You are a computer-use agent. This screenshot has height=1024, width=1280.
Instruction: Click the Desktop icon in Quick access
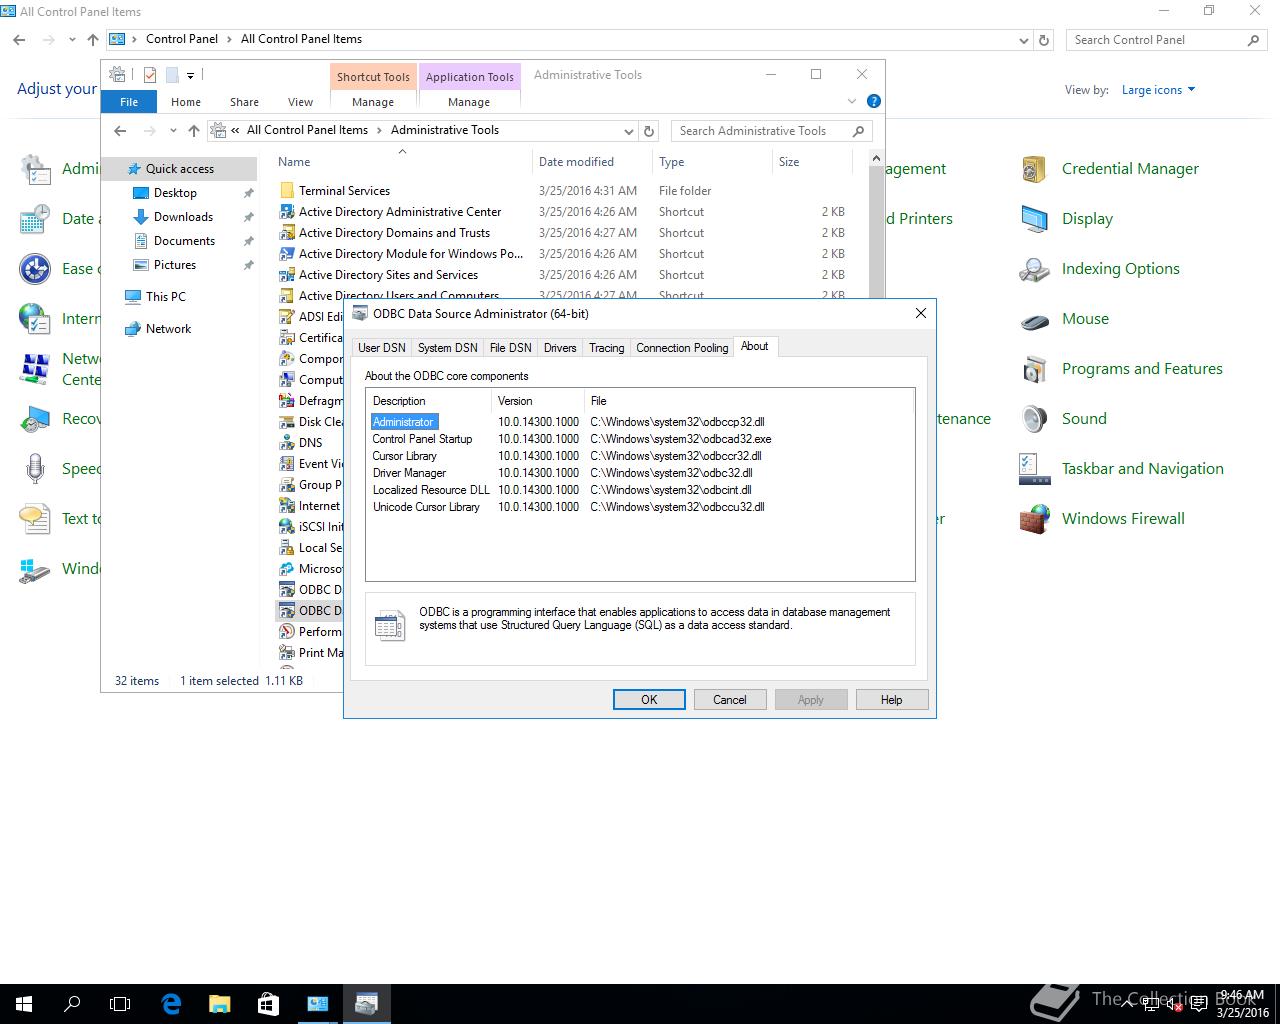[141, 193]
